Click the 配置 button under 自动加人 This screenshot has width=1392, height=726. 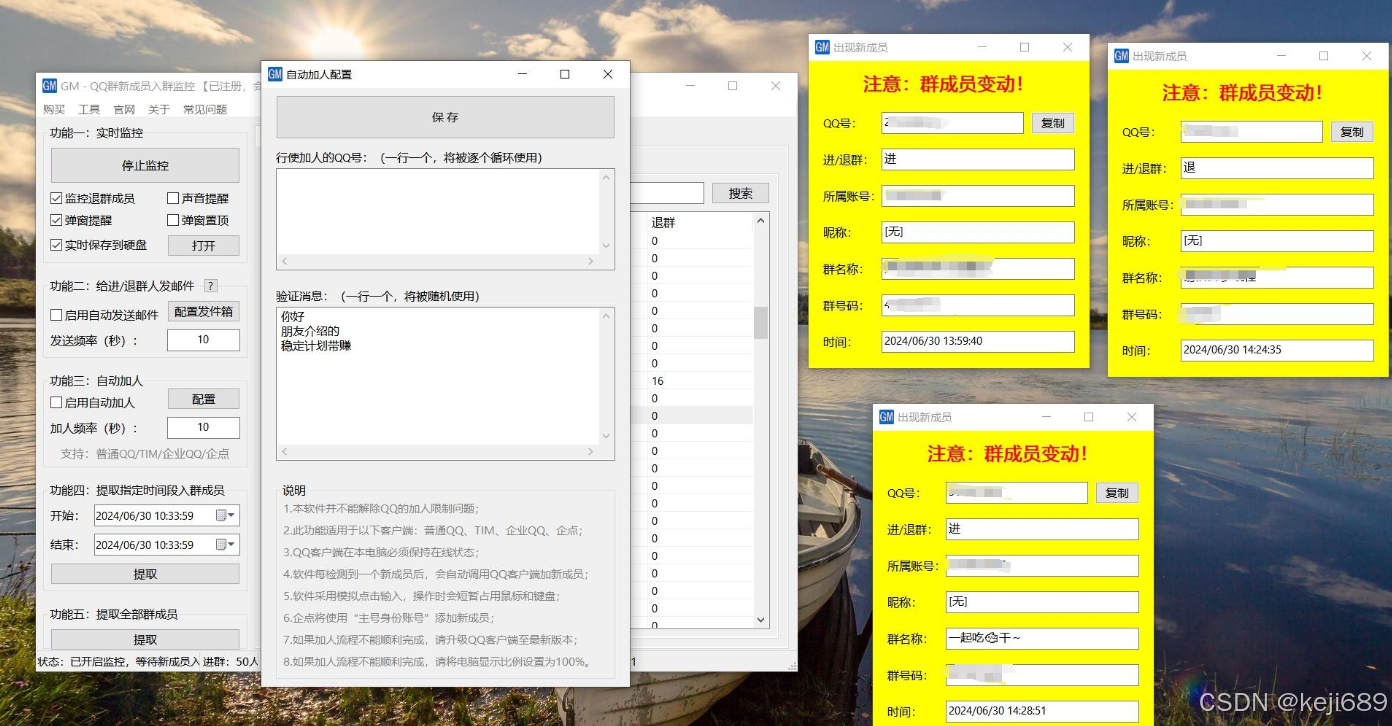[204, 399]
